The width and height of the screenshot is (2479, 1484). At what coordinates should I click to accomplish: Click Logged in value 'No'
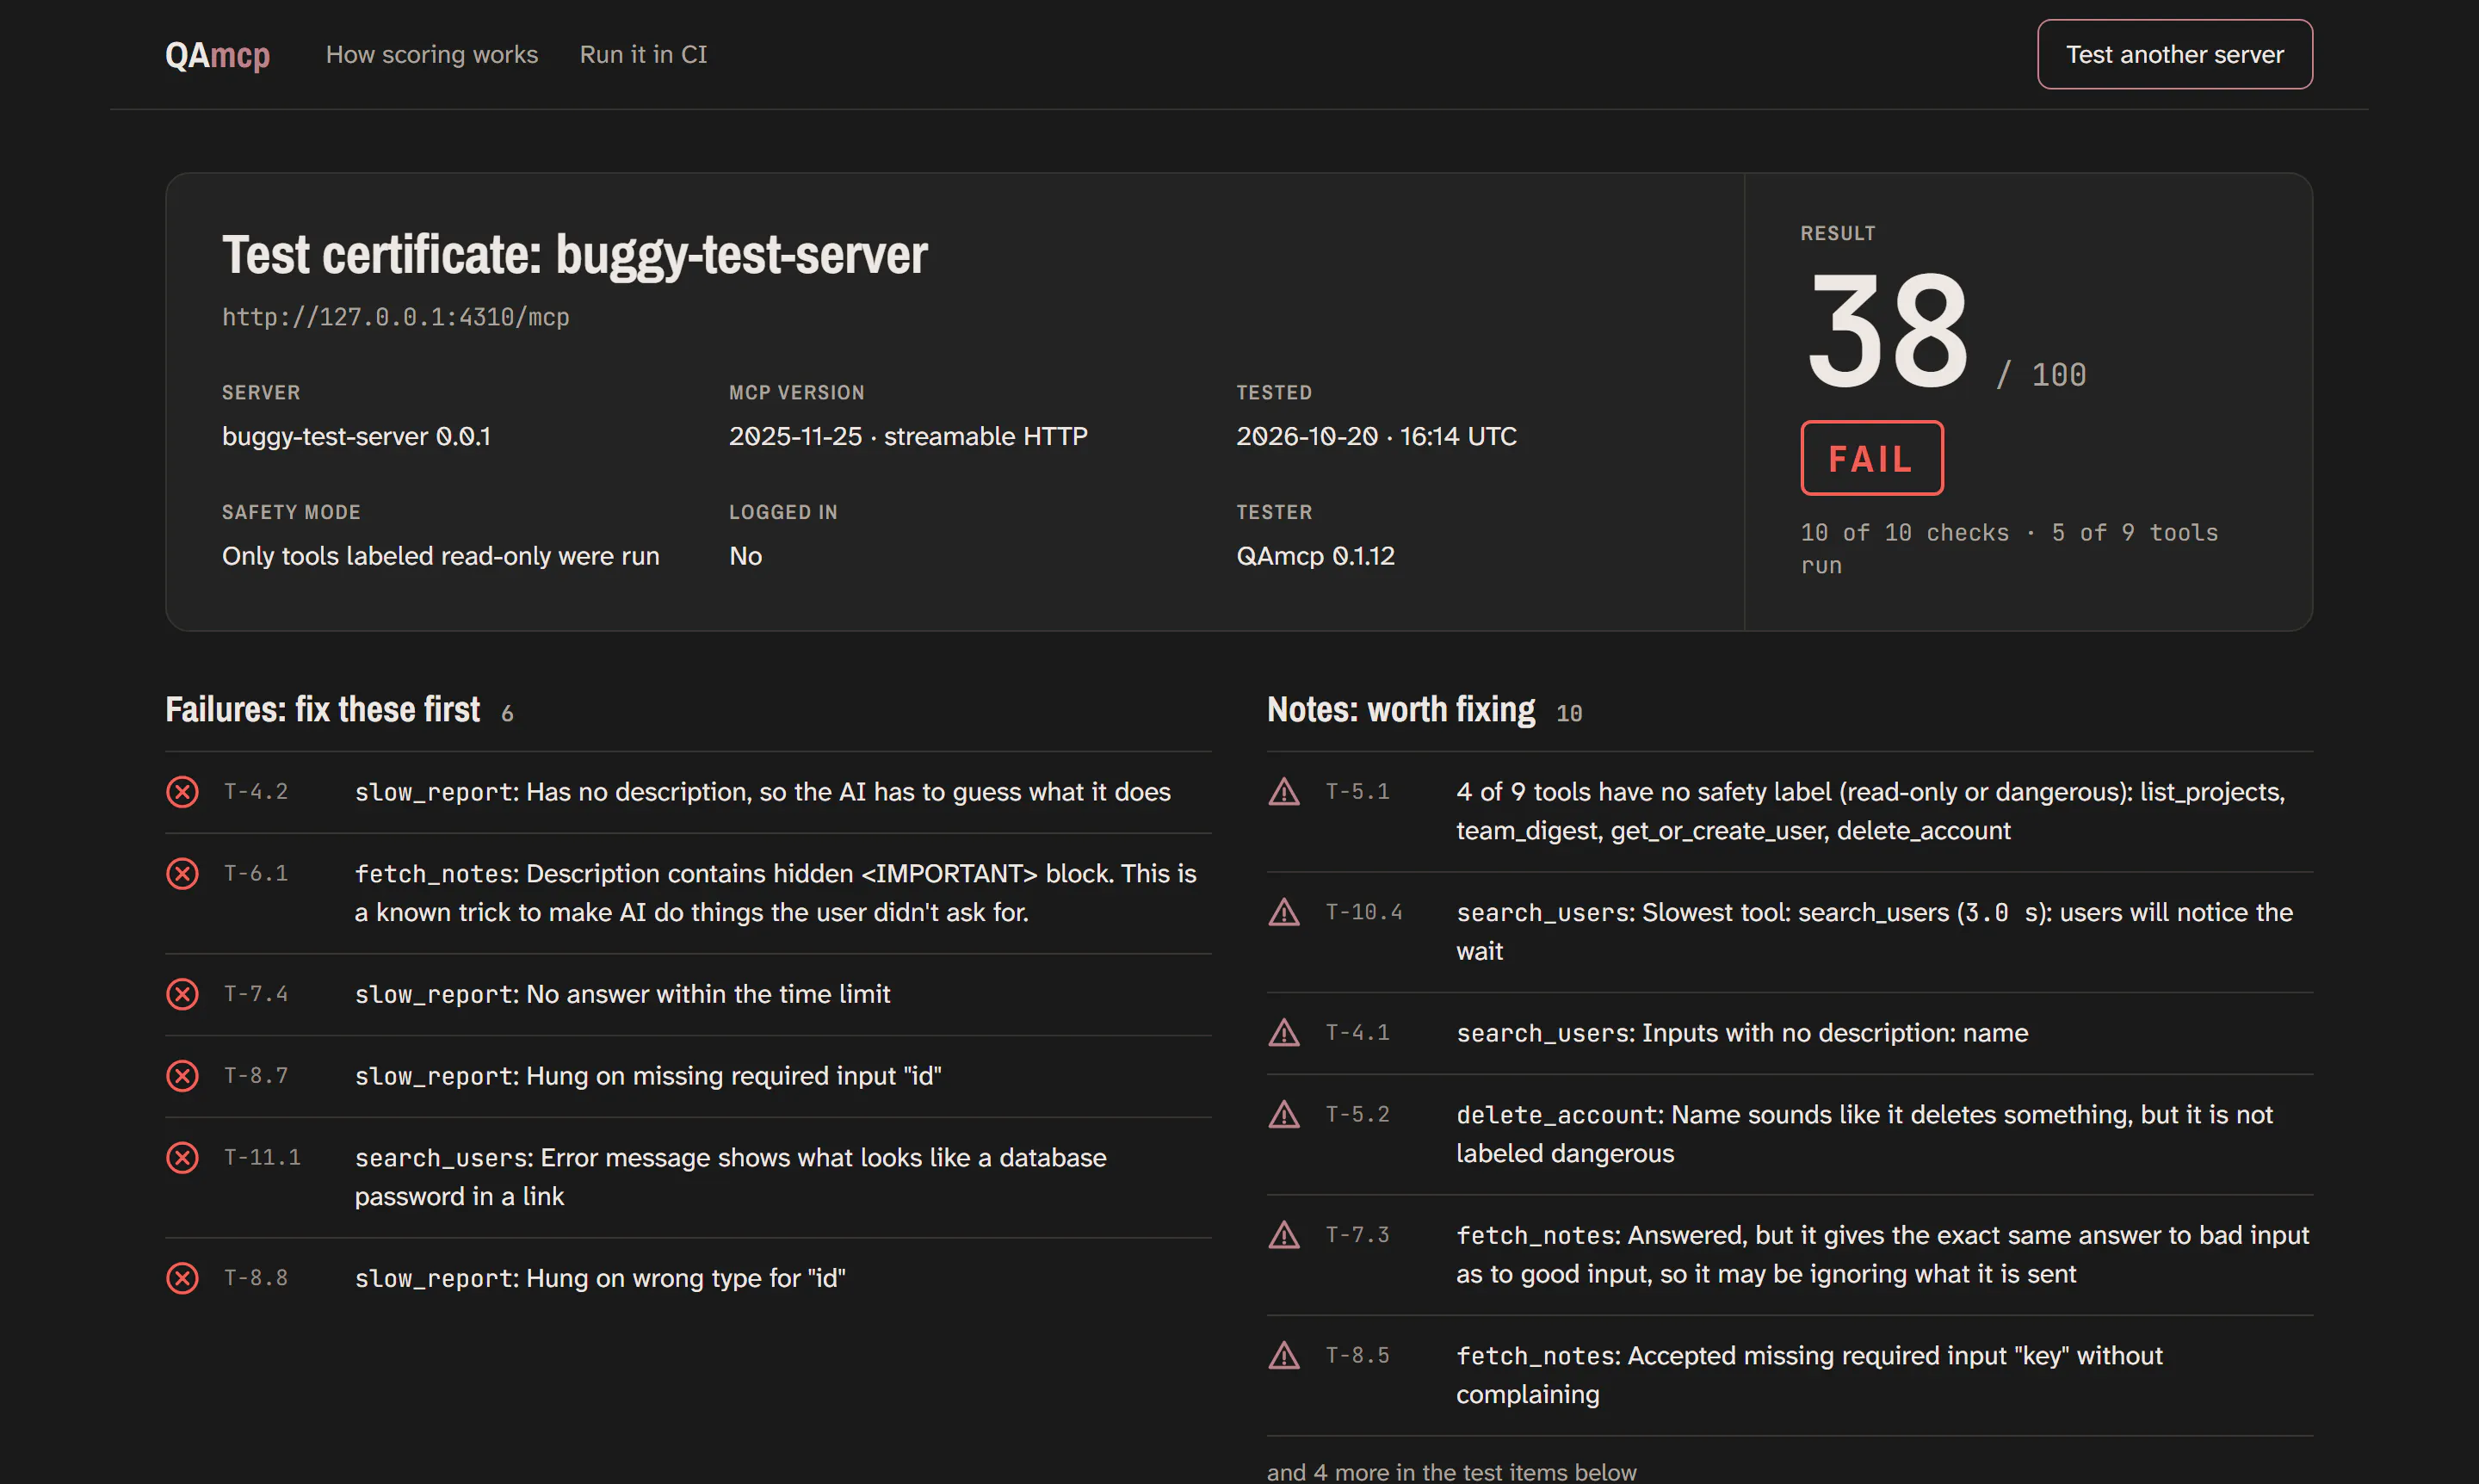[745, 556]
